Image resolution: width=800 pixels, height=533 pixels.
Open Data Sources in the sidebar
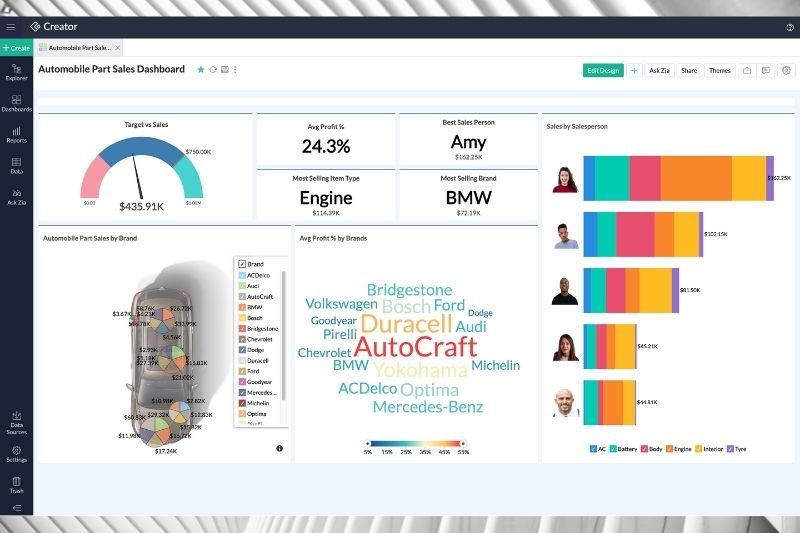(16, 423)
